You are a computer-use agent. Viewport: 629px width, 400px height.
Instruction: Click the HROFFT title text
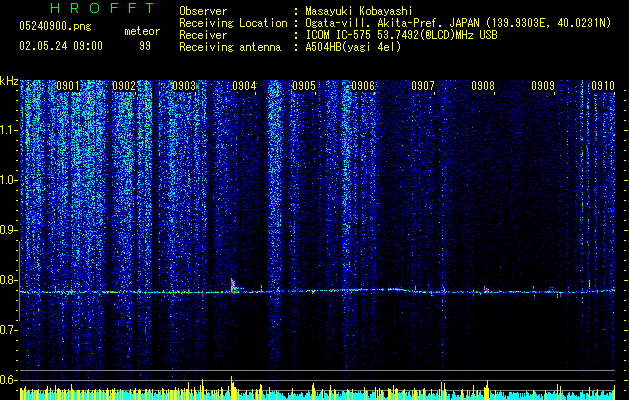tap(103, 8)
